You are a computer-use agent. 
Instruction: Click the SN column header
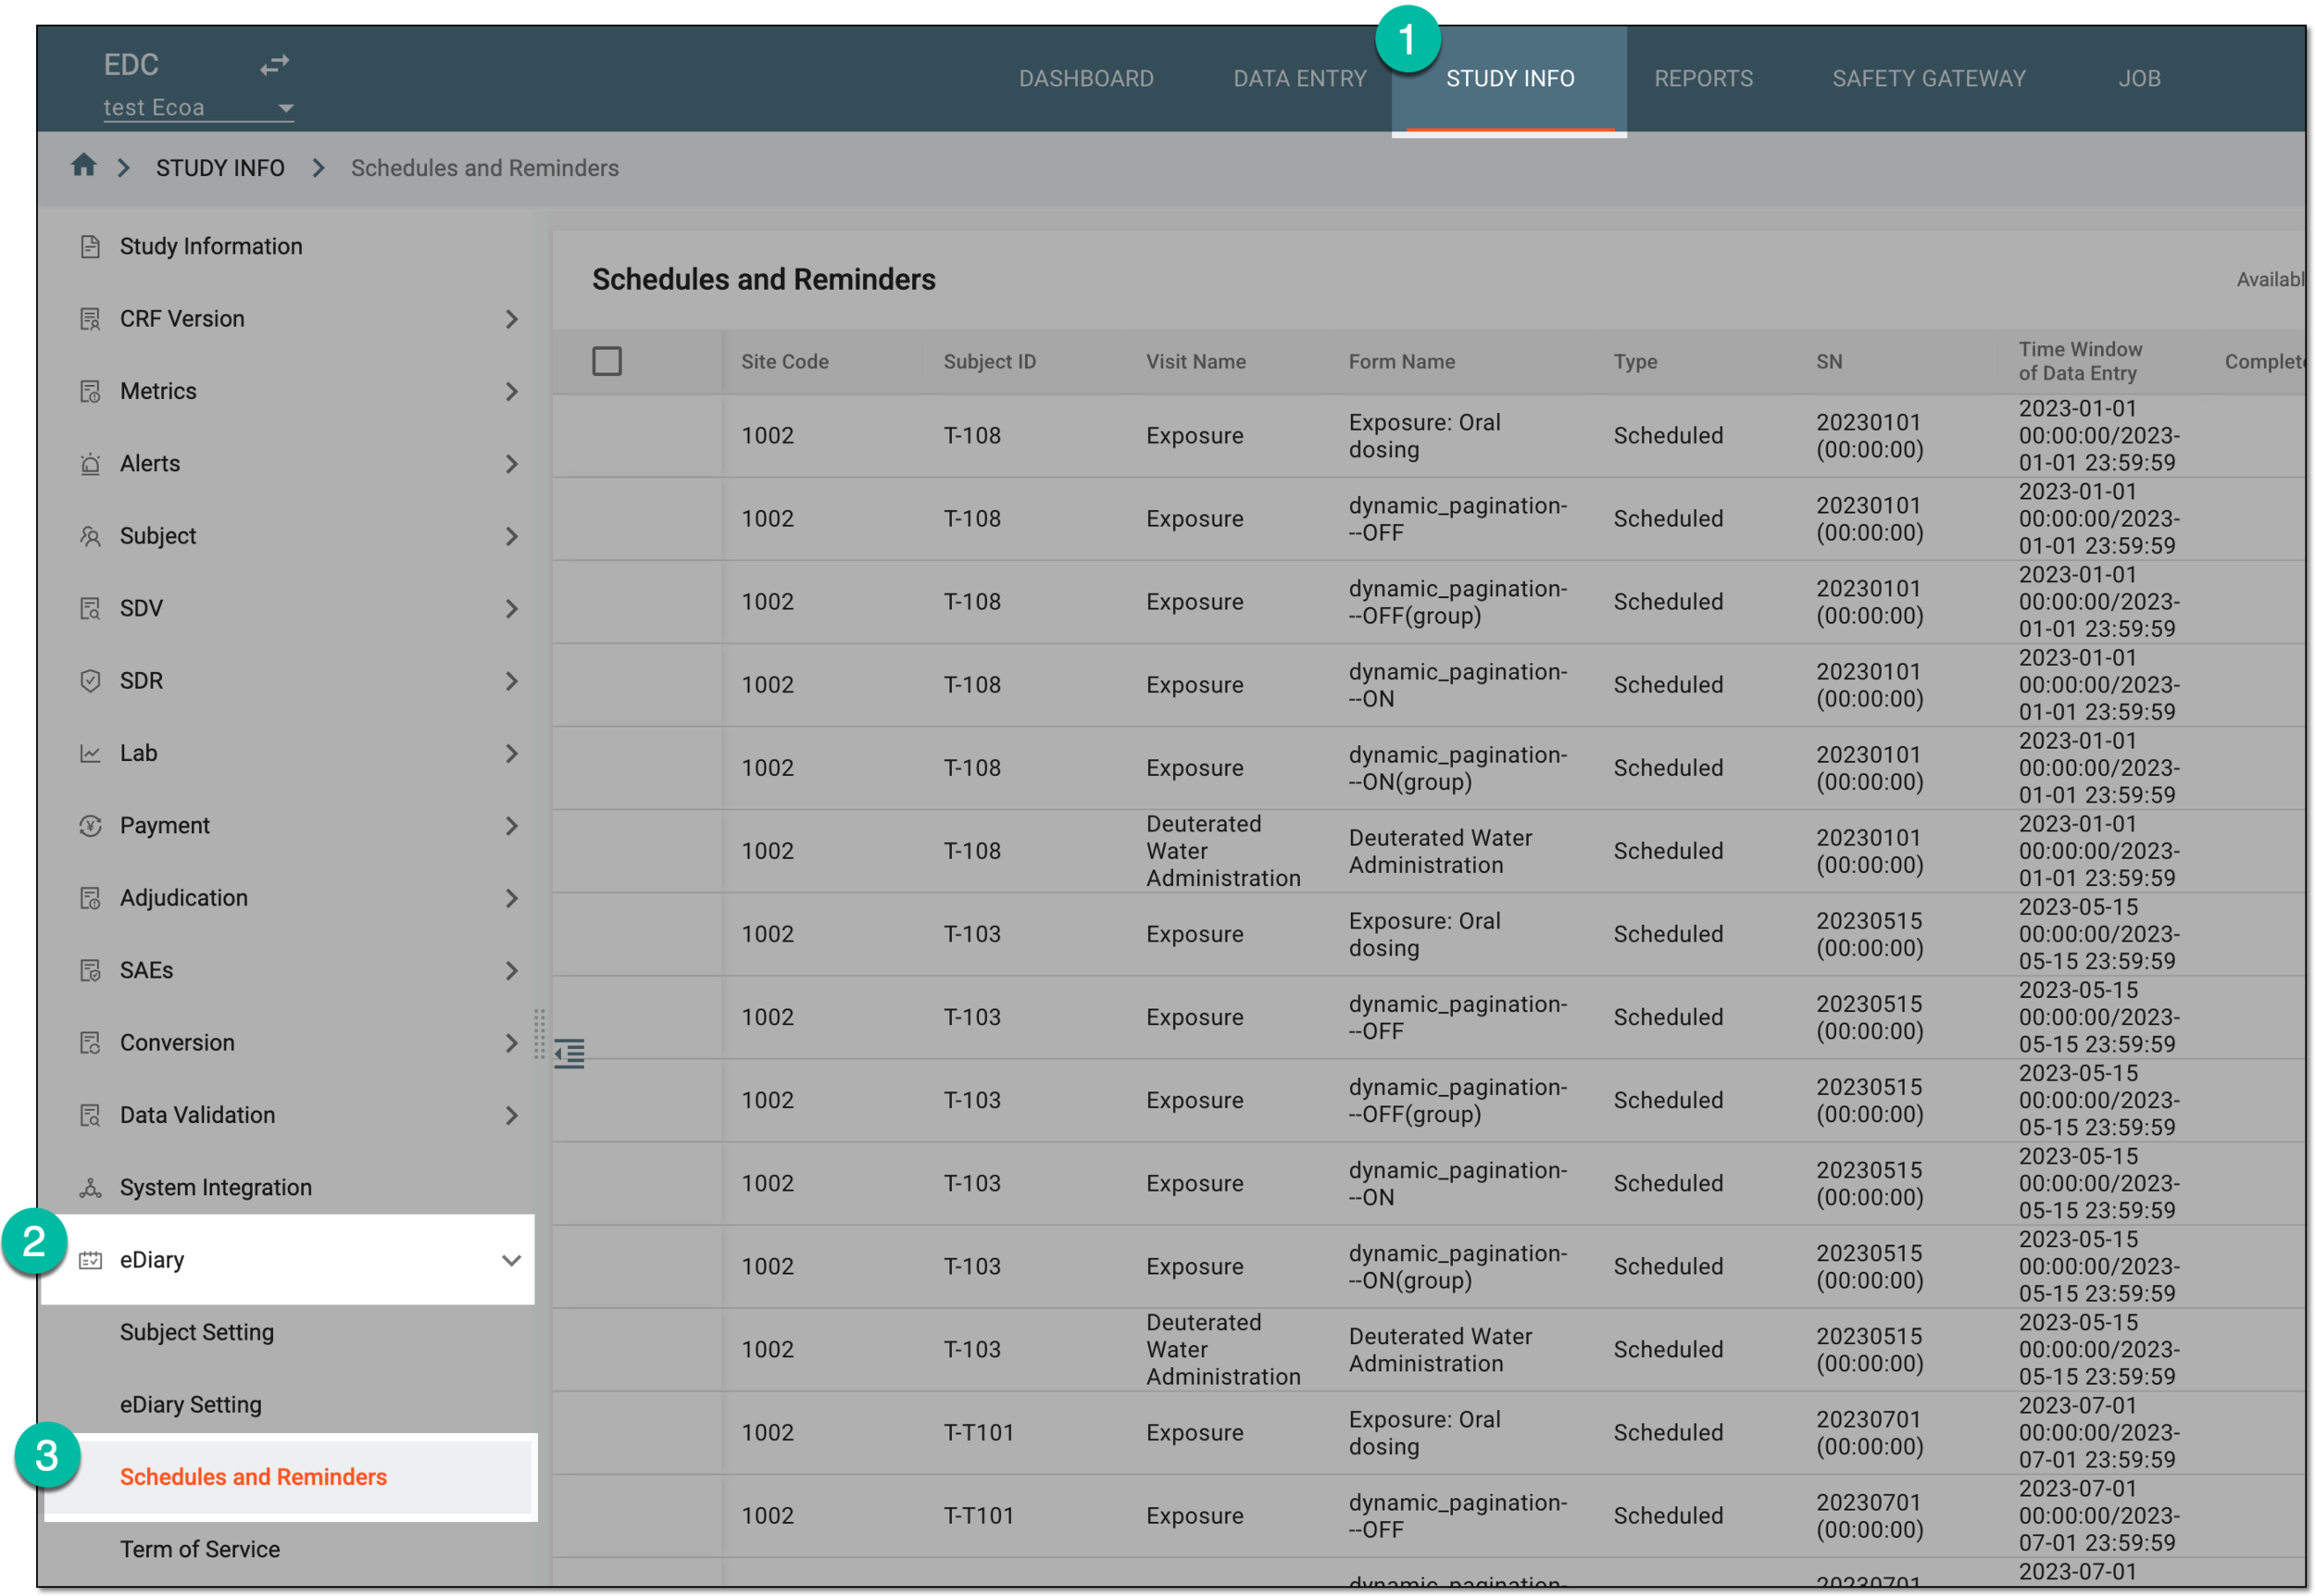[1829, 362]
